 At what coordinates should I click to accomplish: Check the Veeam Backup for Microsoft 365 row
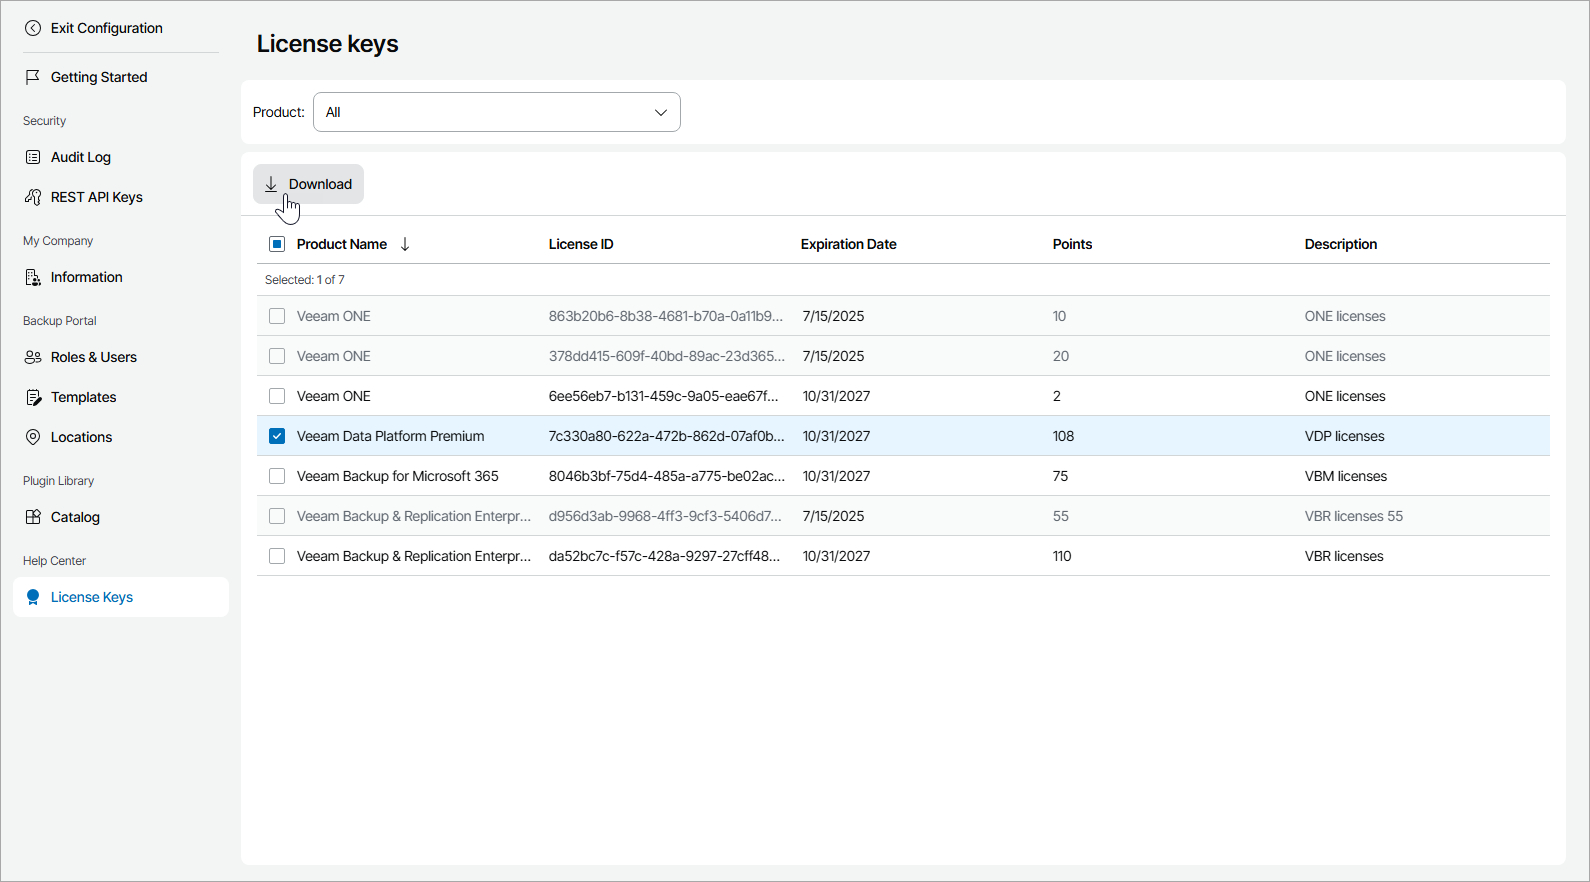click(277, 476)
